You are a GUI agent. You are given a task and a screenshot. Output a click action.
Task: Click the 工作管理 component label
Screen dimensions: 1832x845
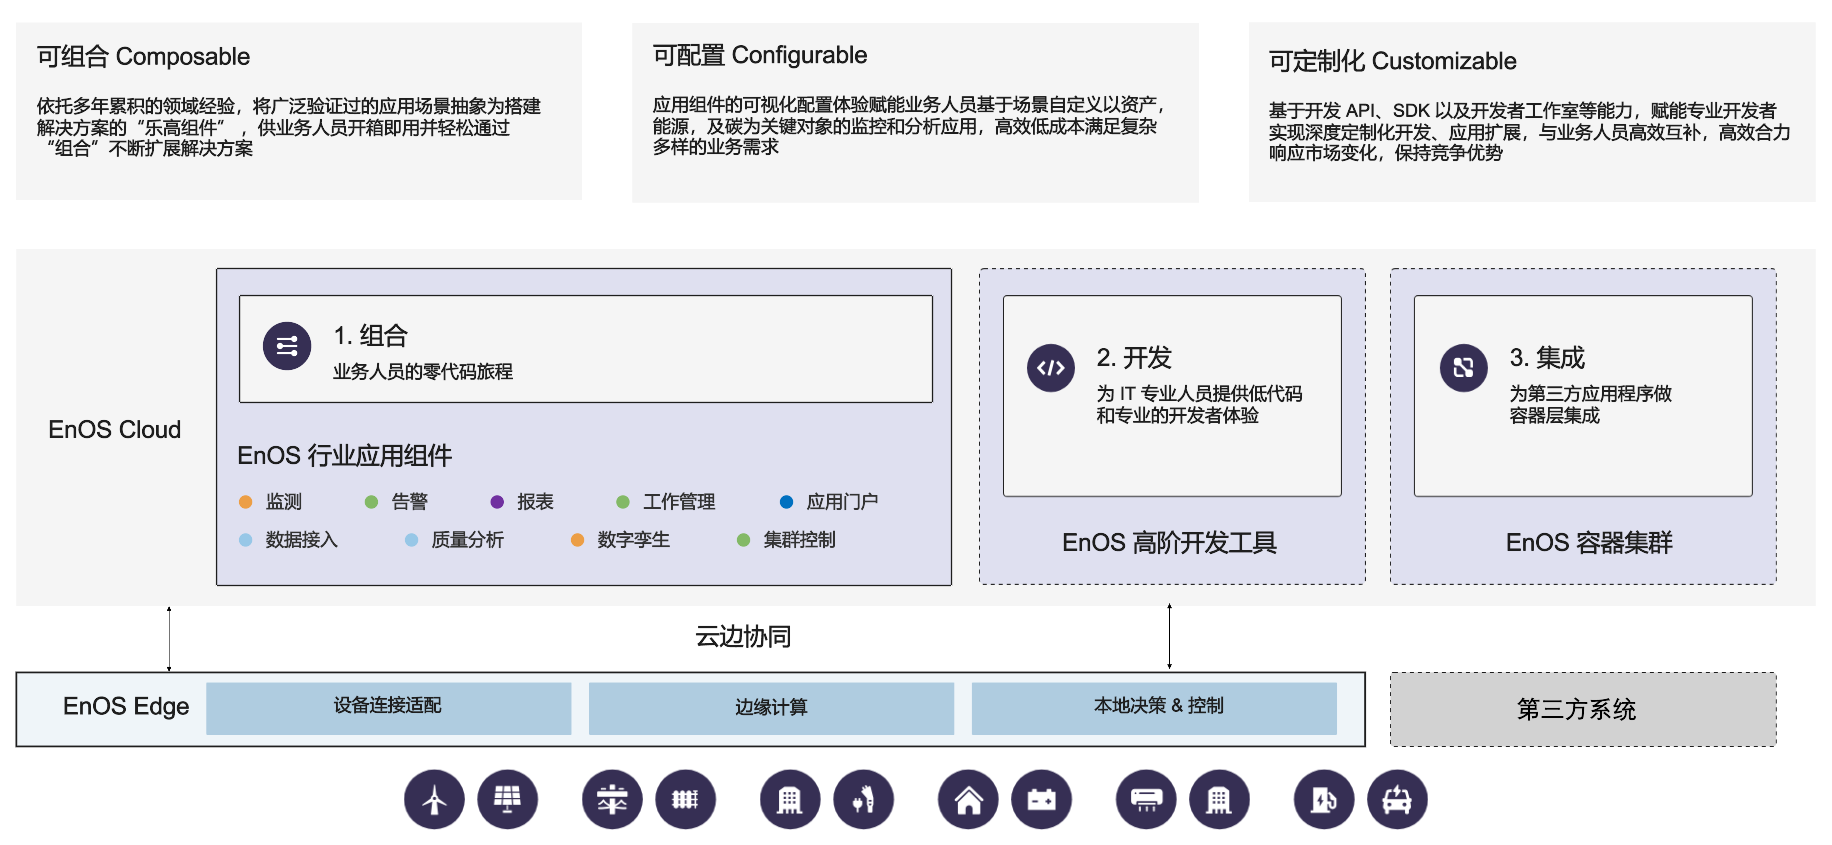[680, 502]
